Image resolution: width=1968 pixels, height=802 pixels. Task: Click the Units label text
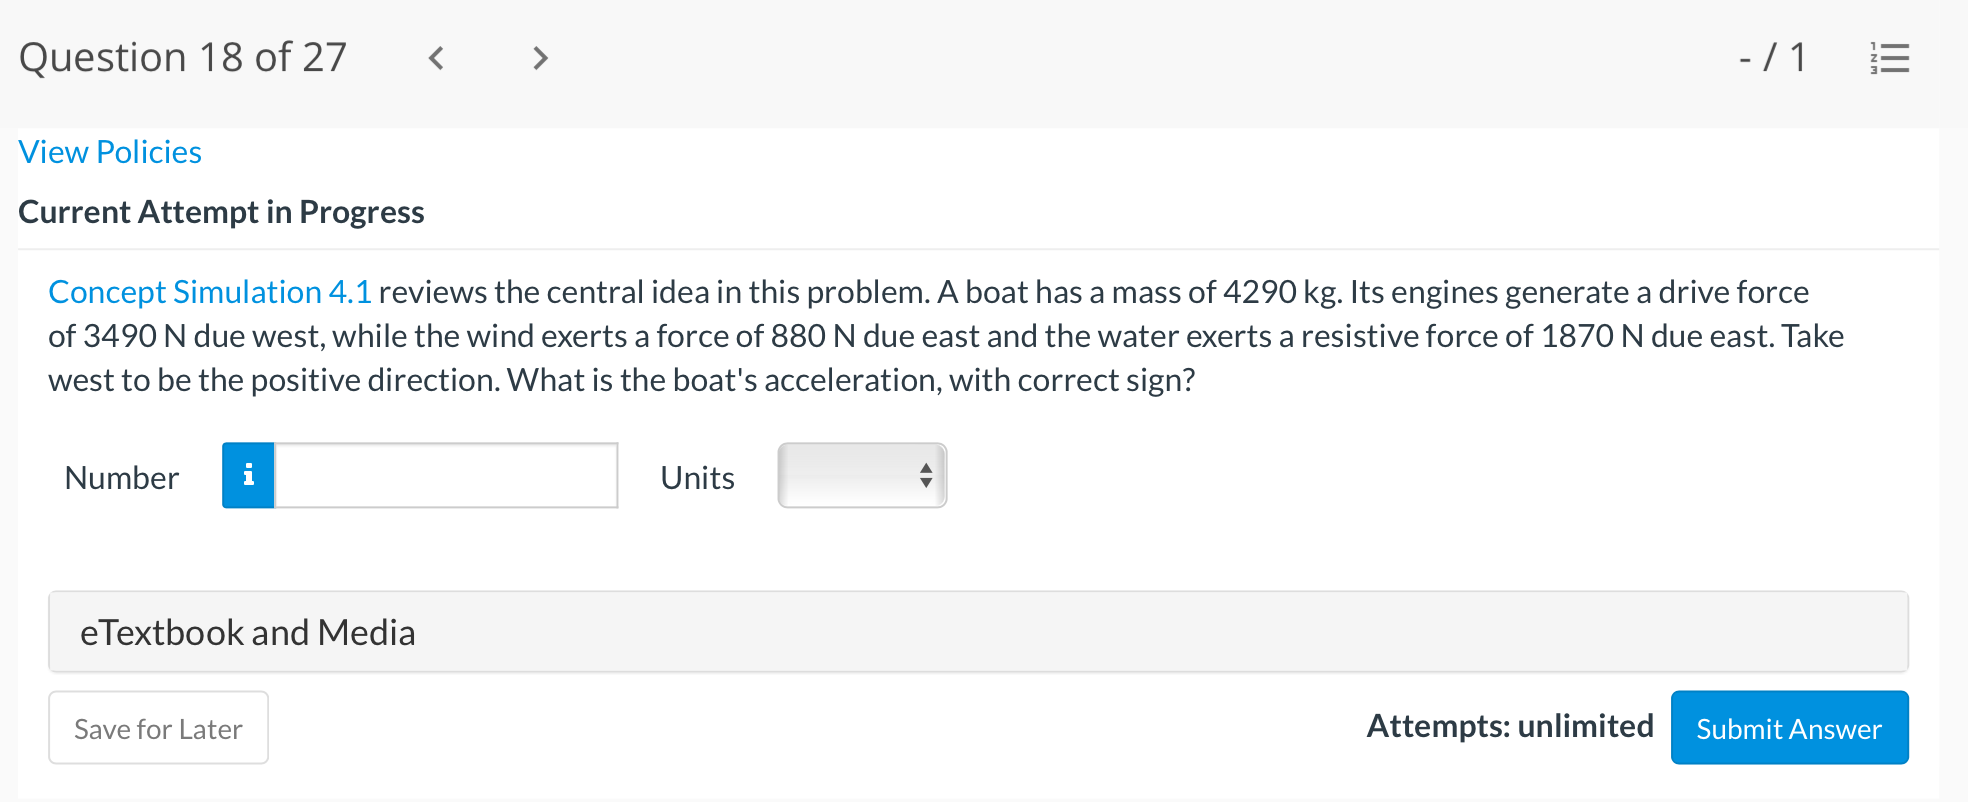697,478
